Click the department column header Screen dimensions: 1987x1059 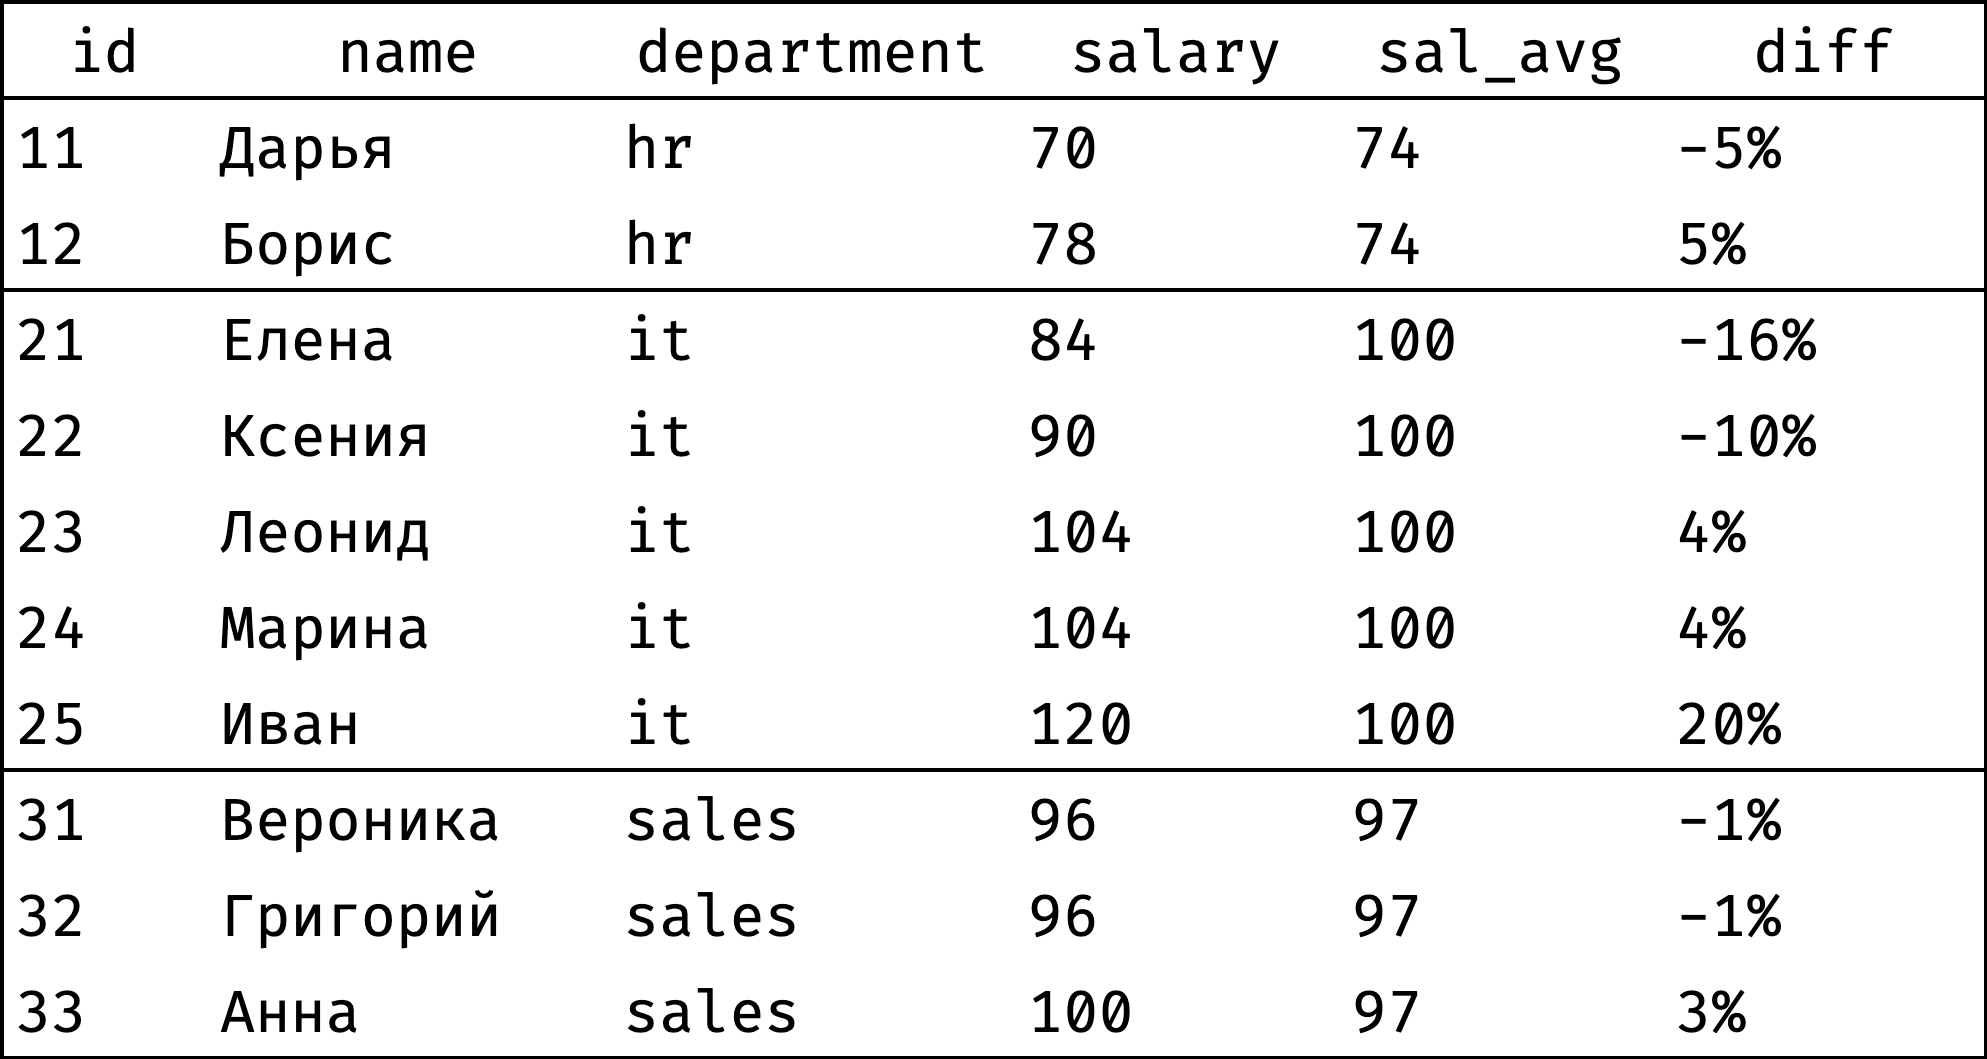tap(811, 52)
